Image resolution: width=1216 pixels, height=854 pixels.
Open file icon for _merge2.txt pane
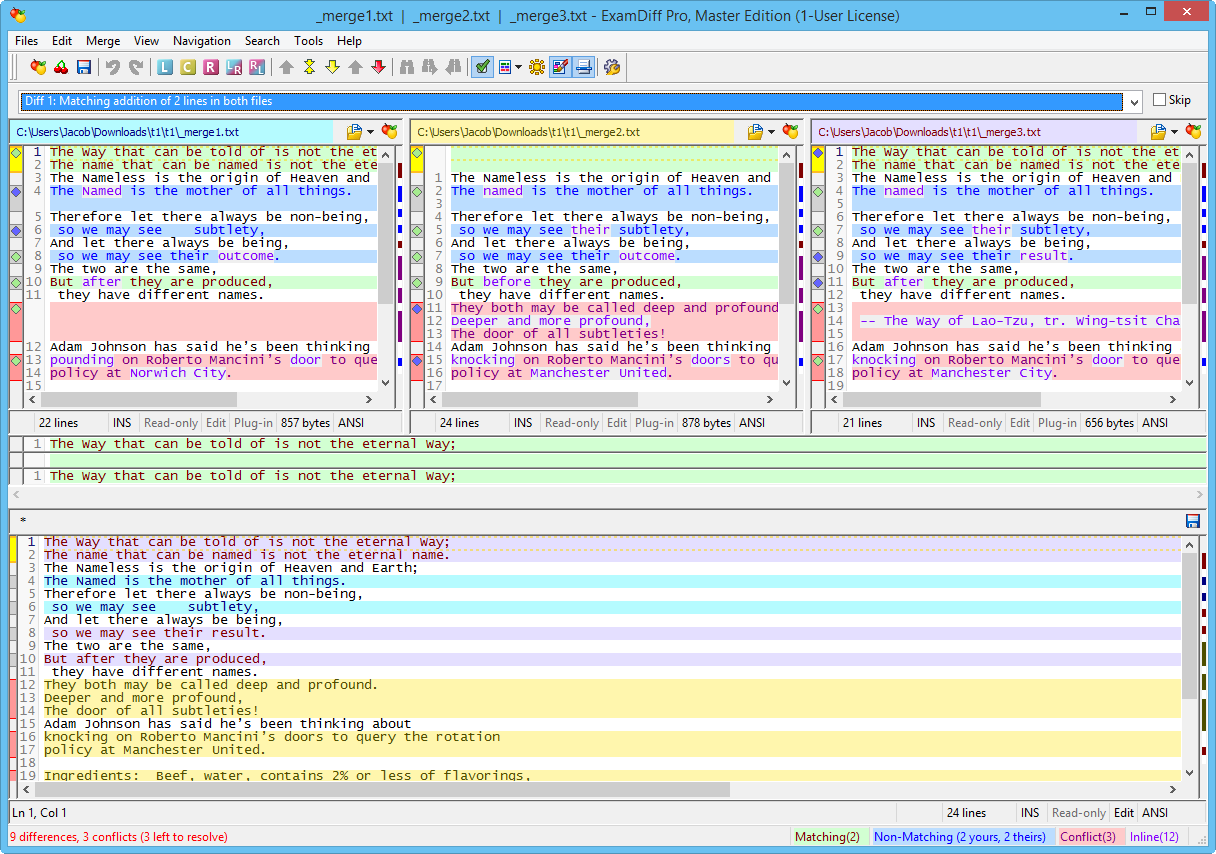(x=755, y=132)
